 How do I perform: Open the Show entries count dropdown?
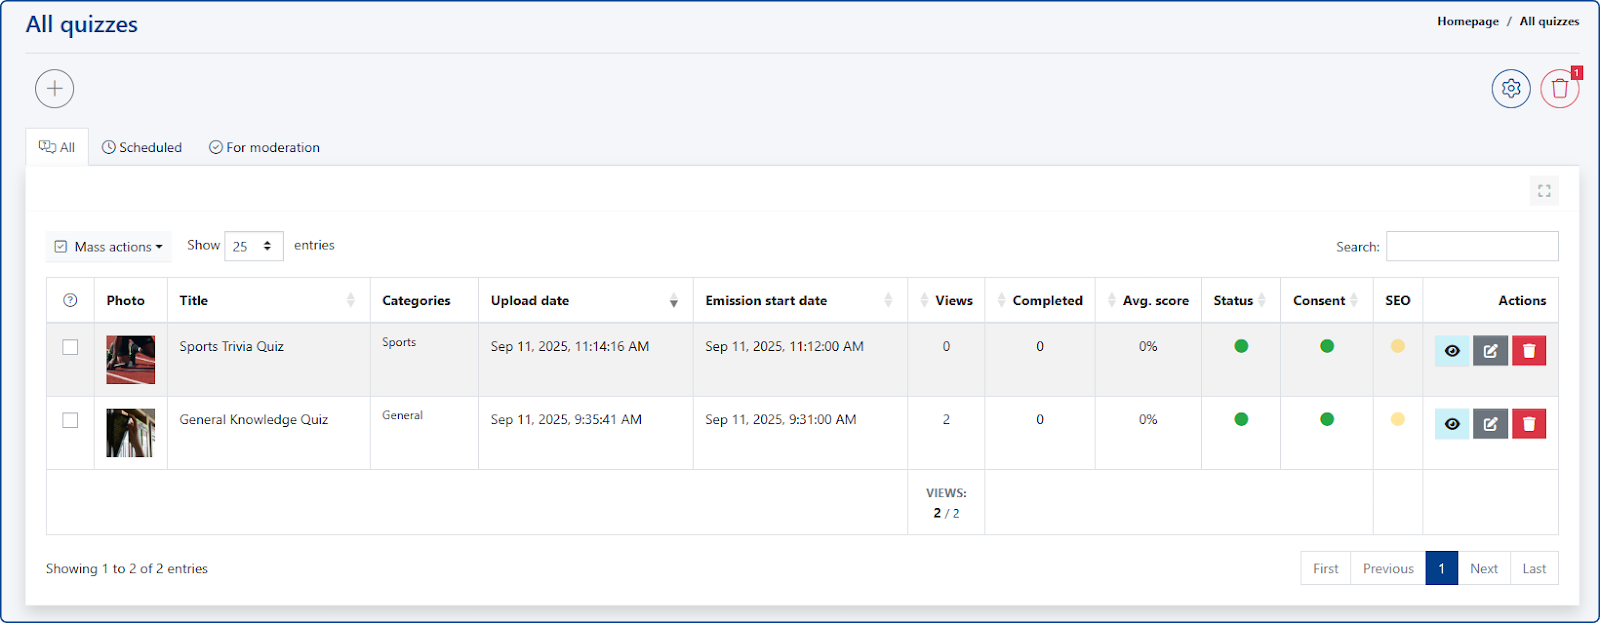tap(254, 246)
